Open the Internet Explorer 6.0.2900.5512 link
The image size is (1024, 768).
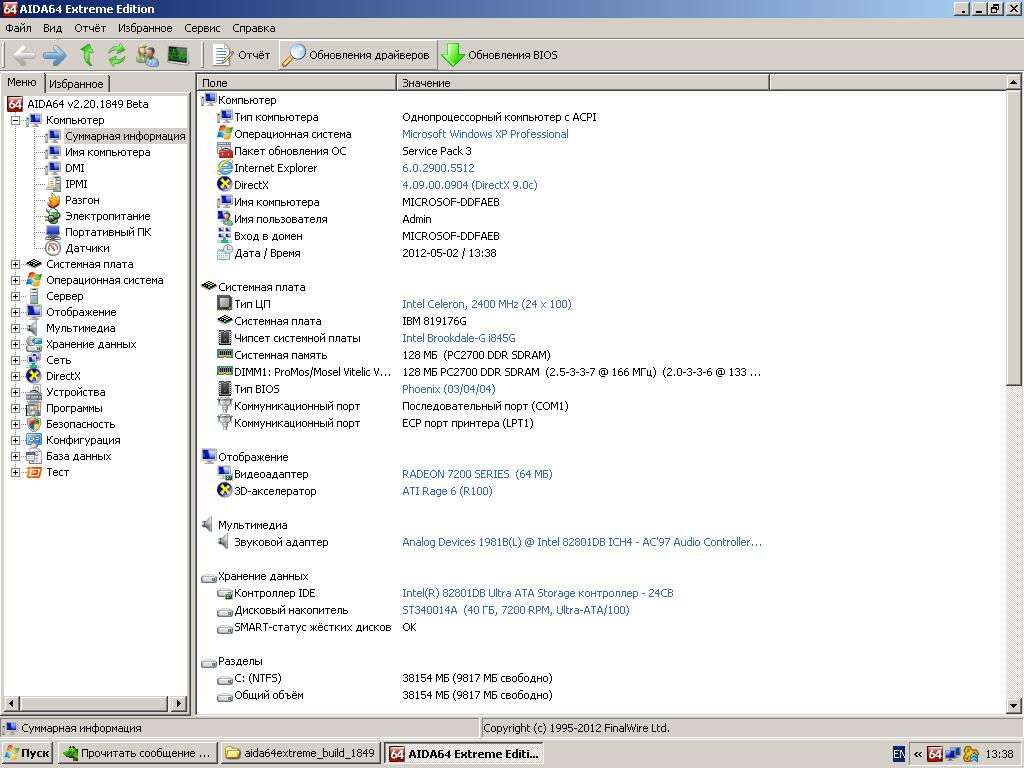point(438,168)
